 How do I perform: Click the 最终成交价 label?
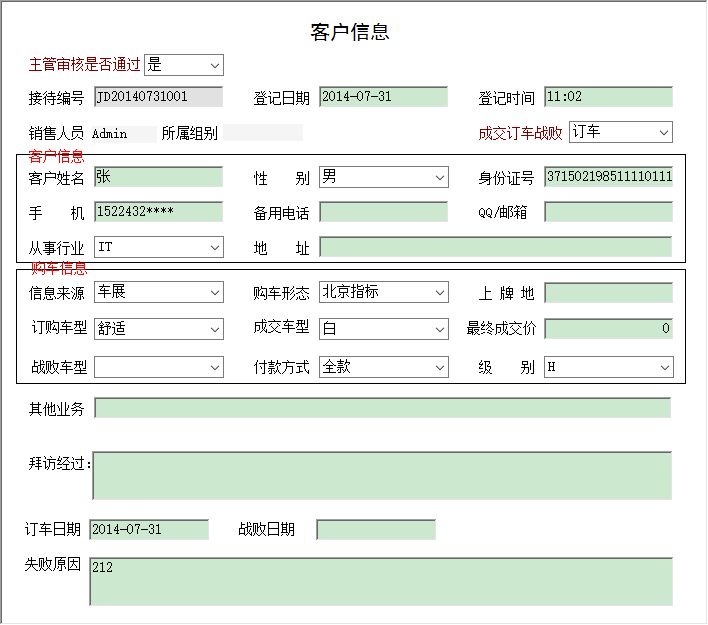click(x=501, y=328)
